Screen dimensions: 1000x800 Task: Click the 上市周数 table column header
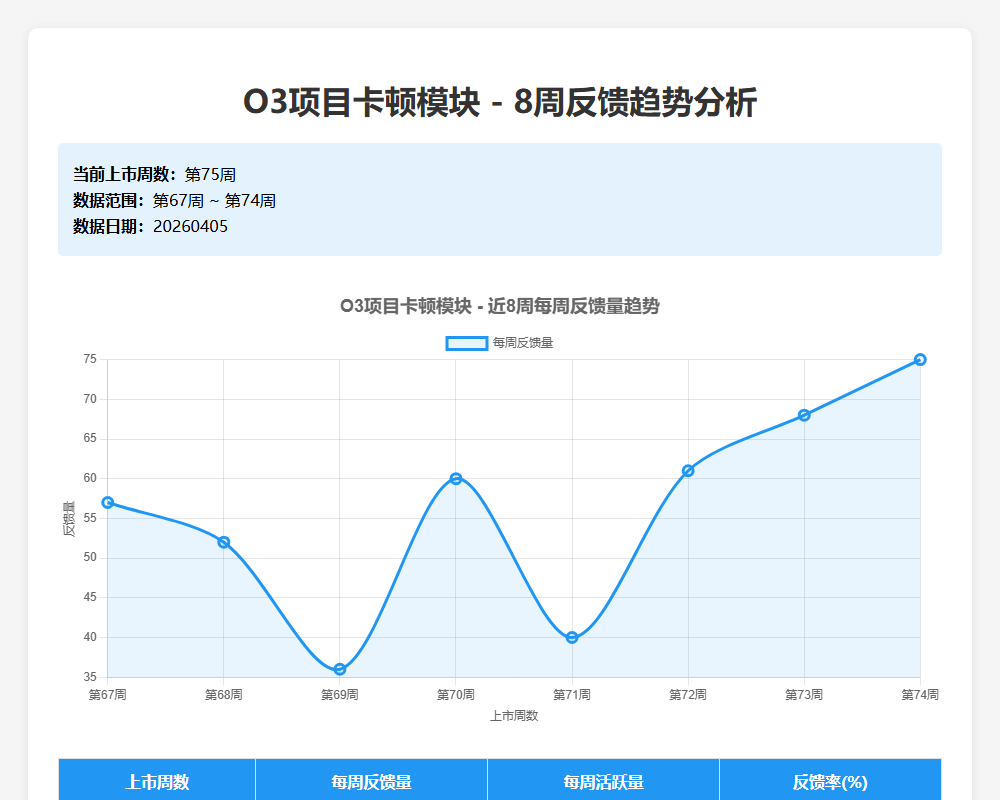coord(157,781)
